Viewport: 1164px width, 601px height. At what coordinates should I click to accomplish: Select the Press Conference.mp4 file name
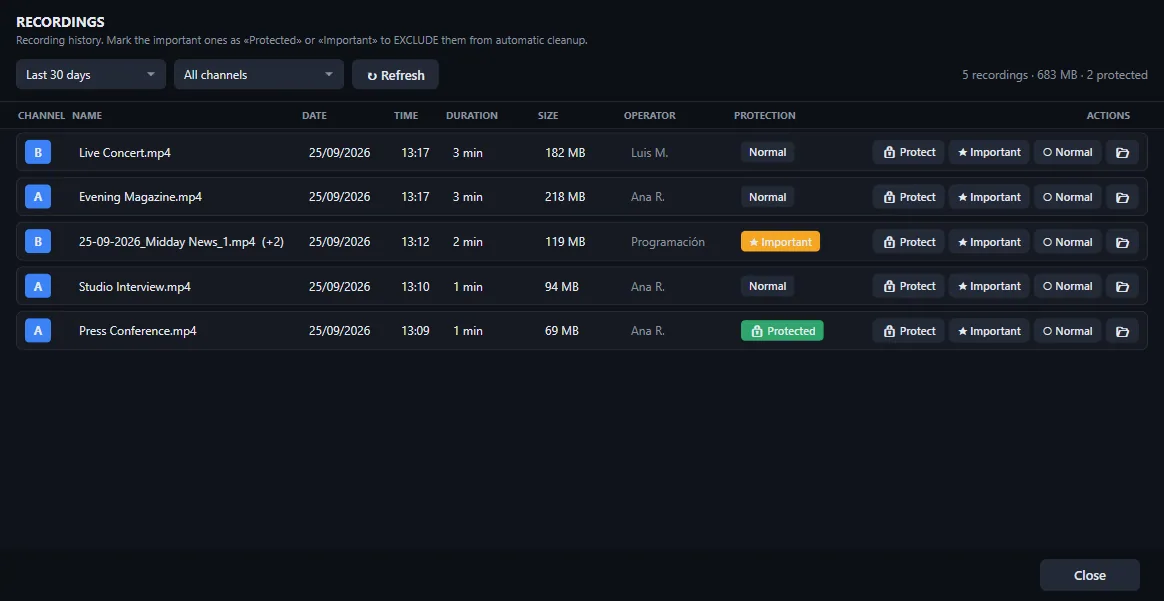[137, 331]
